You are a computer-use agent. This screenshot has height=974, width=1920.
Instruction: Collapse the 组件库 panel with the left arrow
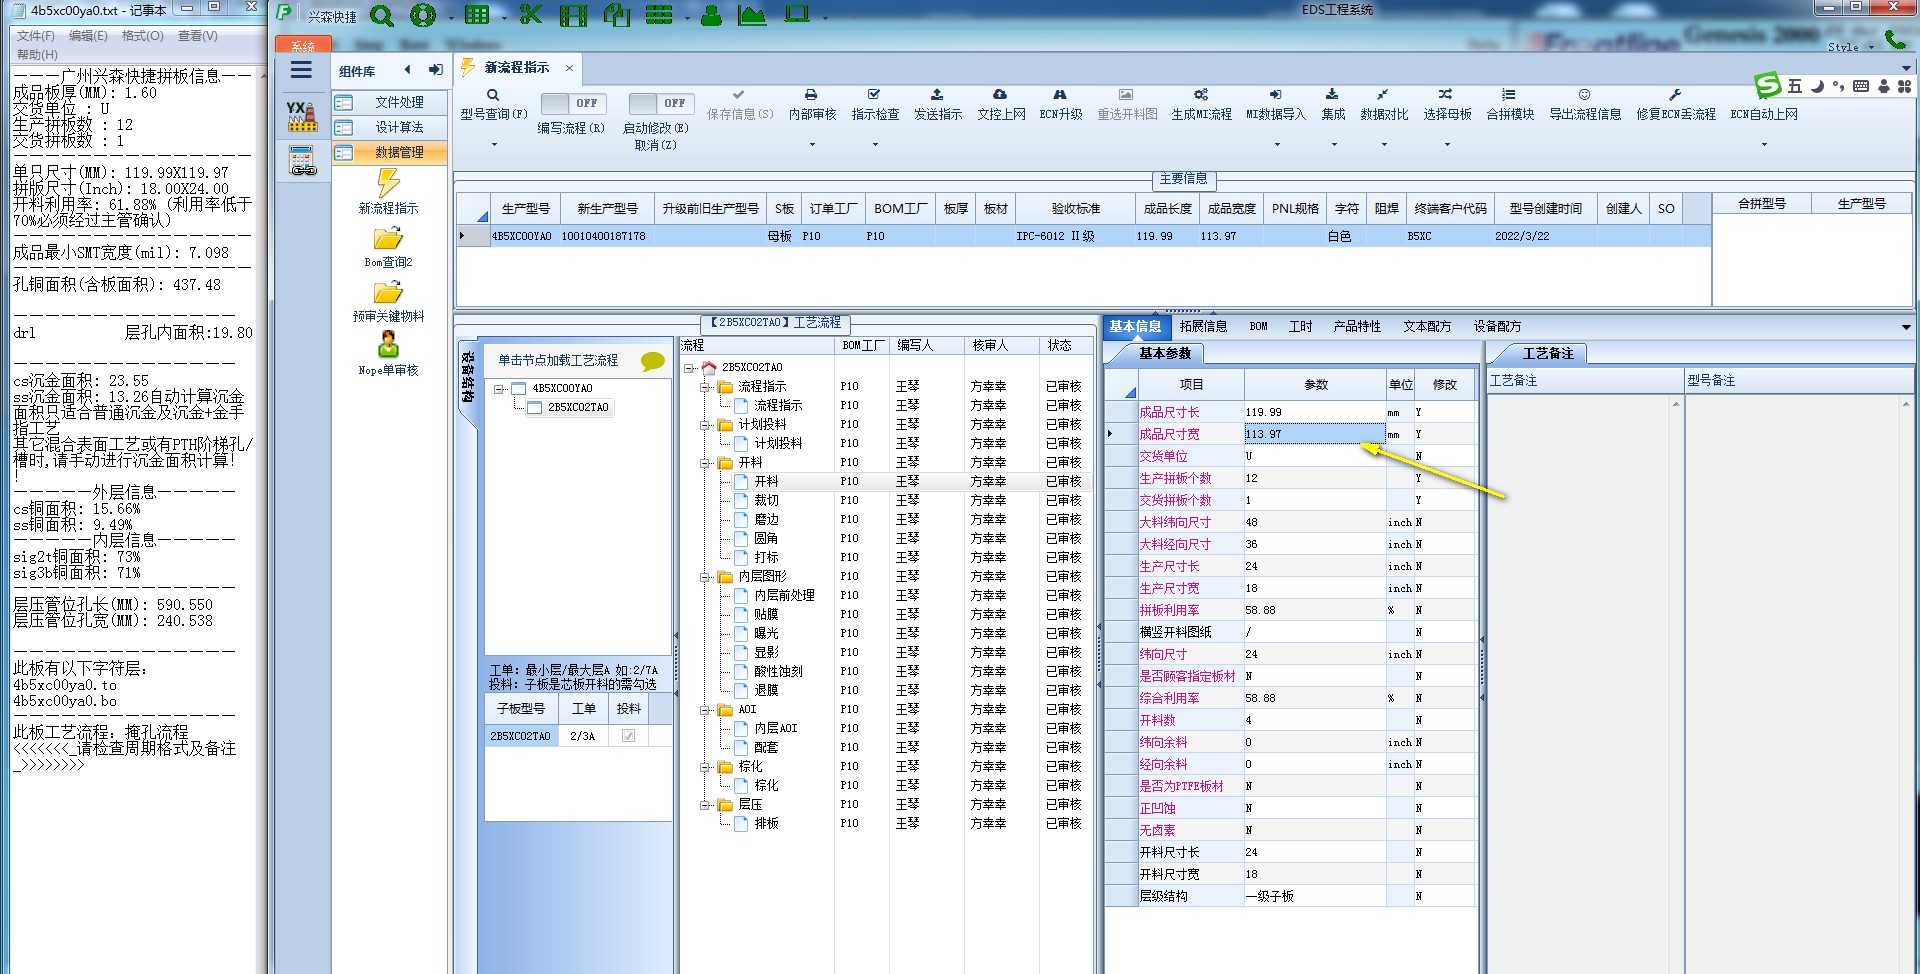coord(407,70)
